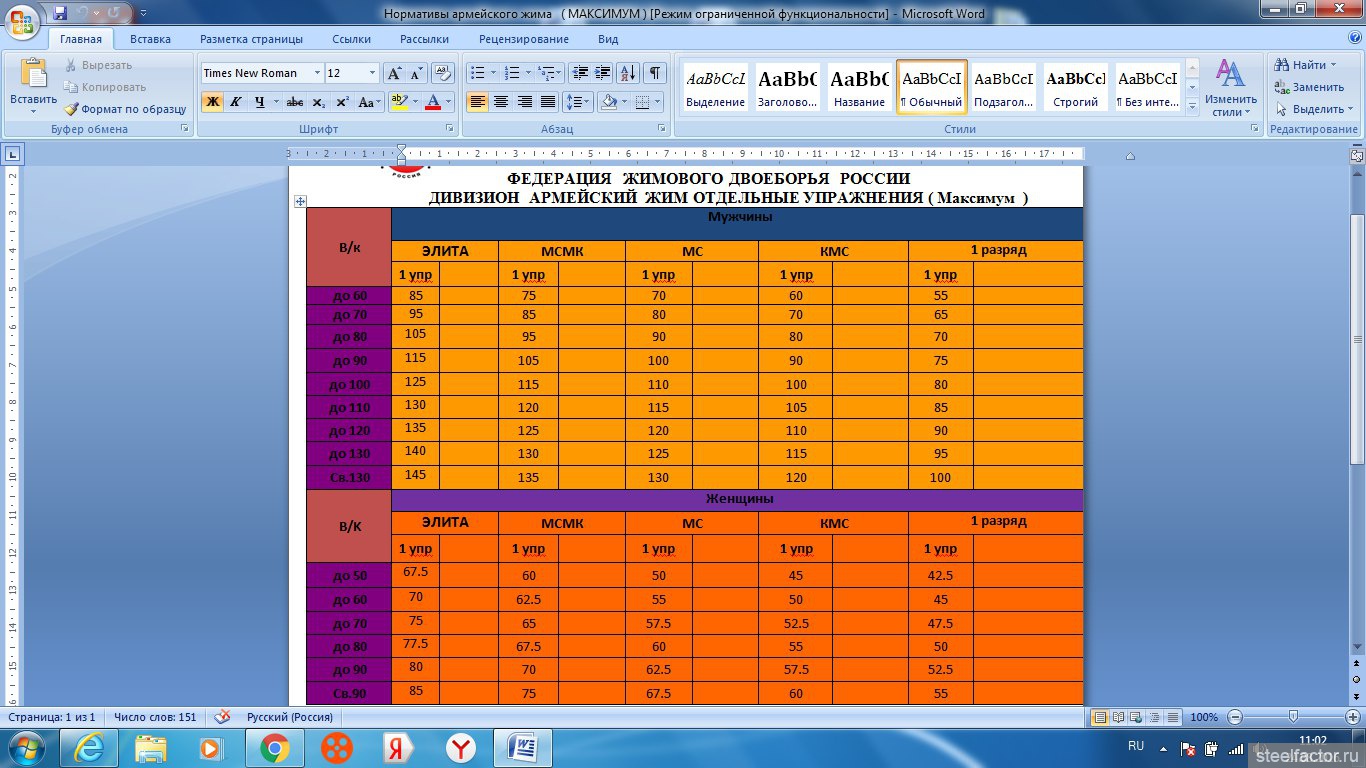The width and height of the screenshot is (1366, 768).
Task: Toggle superscript formatting
Action: [342, 102]
